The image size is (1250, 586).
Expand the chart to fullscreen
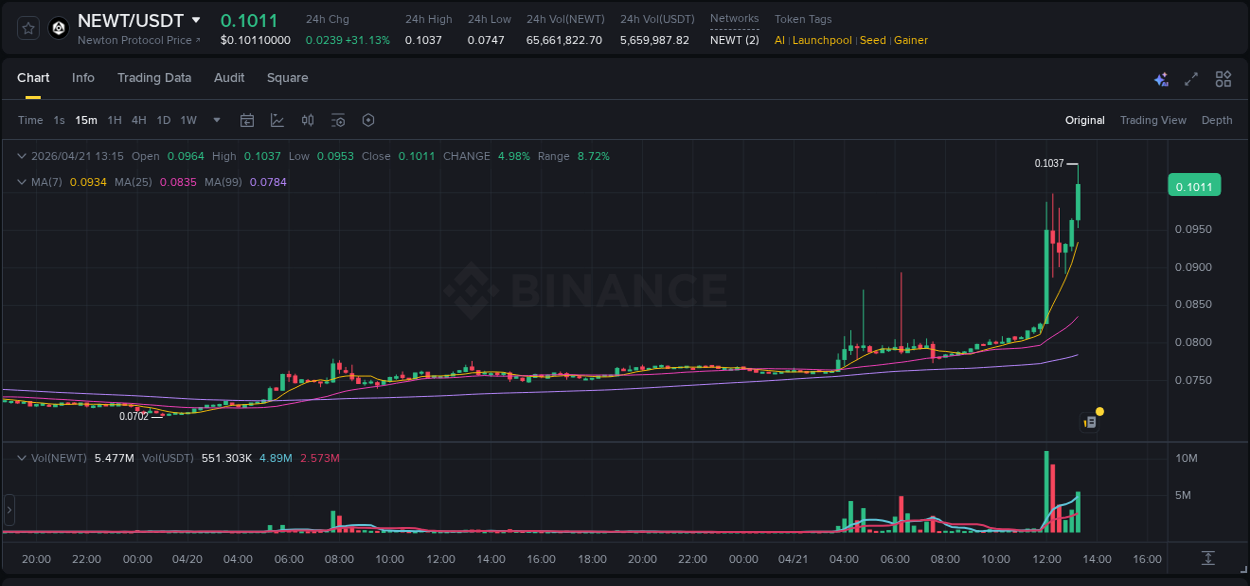pos(1191,78)
